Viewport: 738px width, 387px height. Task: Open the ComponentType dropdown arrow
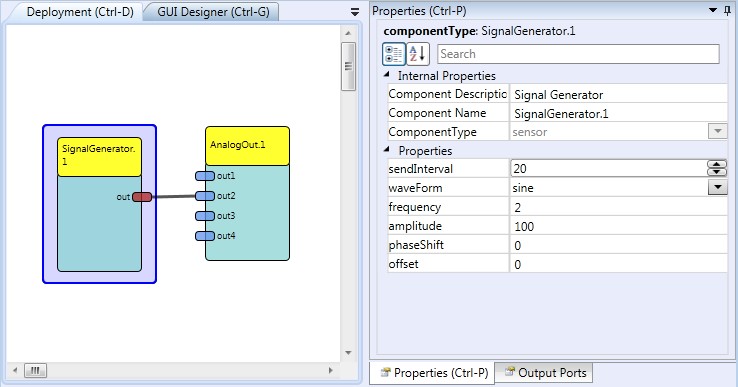(717, 131)
